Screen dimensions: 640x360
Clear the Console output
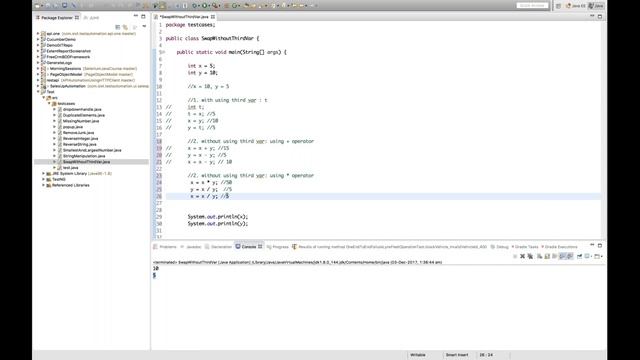pyautogui.click(x=539, y=256)
